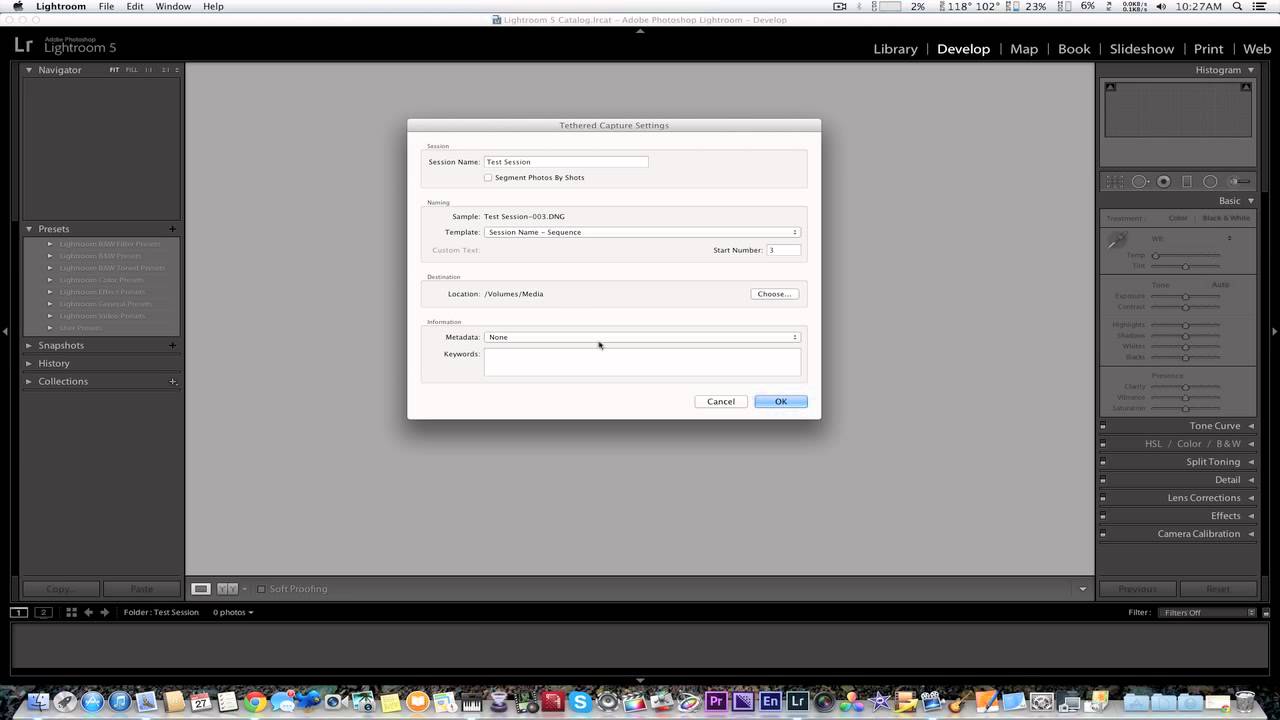Open the Window menu
Screen dimensions: 1280x720
tap(173, 7)
